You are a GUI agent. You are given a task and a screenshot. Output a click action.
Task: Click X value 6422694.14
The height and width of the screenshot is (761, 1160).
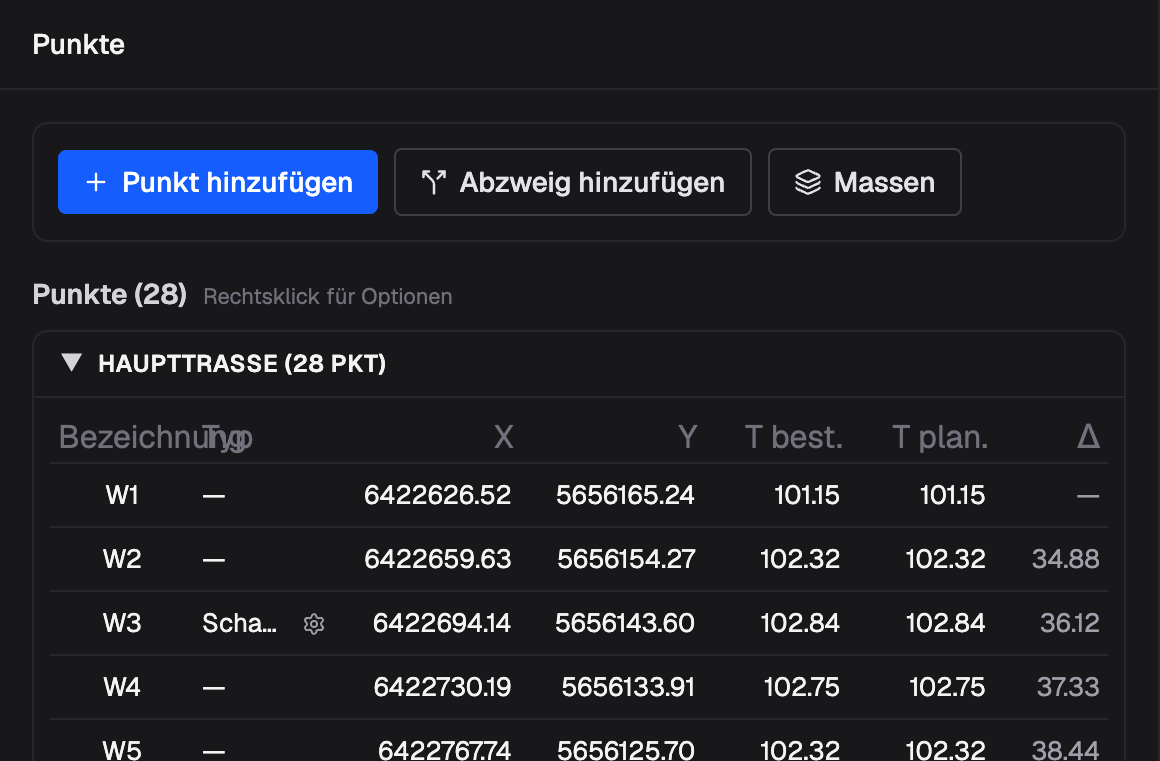click(442, 623)
